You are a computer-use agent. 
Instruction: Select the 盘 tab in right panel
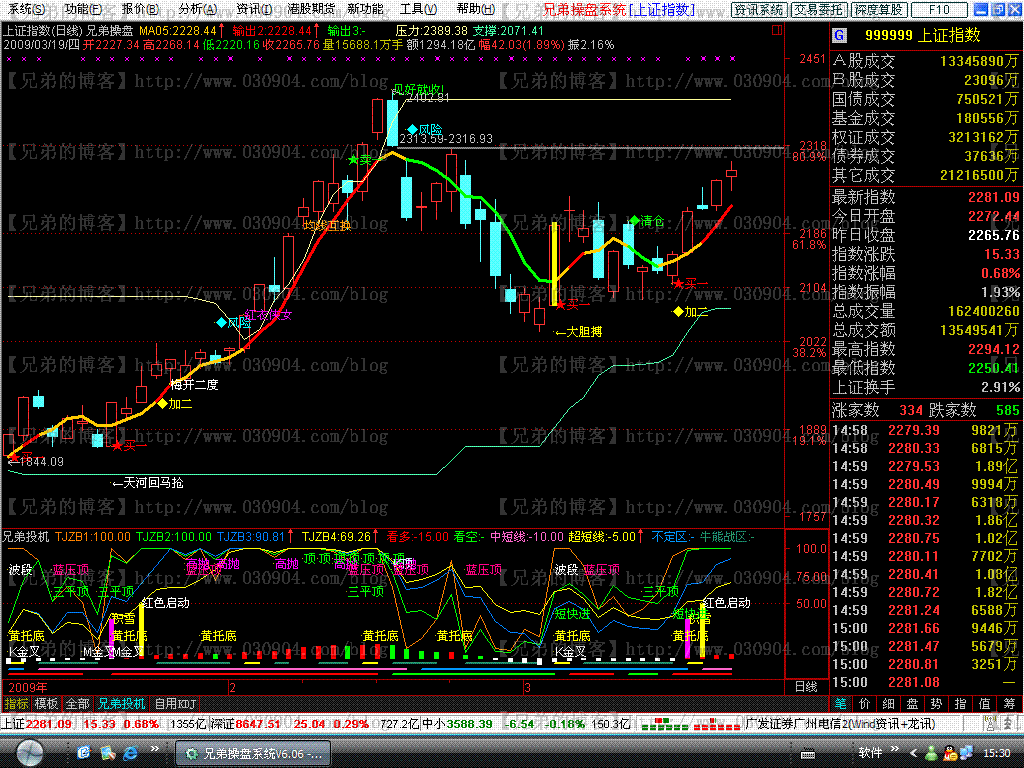pos(912,703)
